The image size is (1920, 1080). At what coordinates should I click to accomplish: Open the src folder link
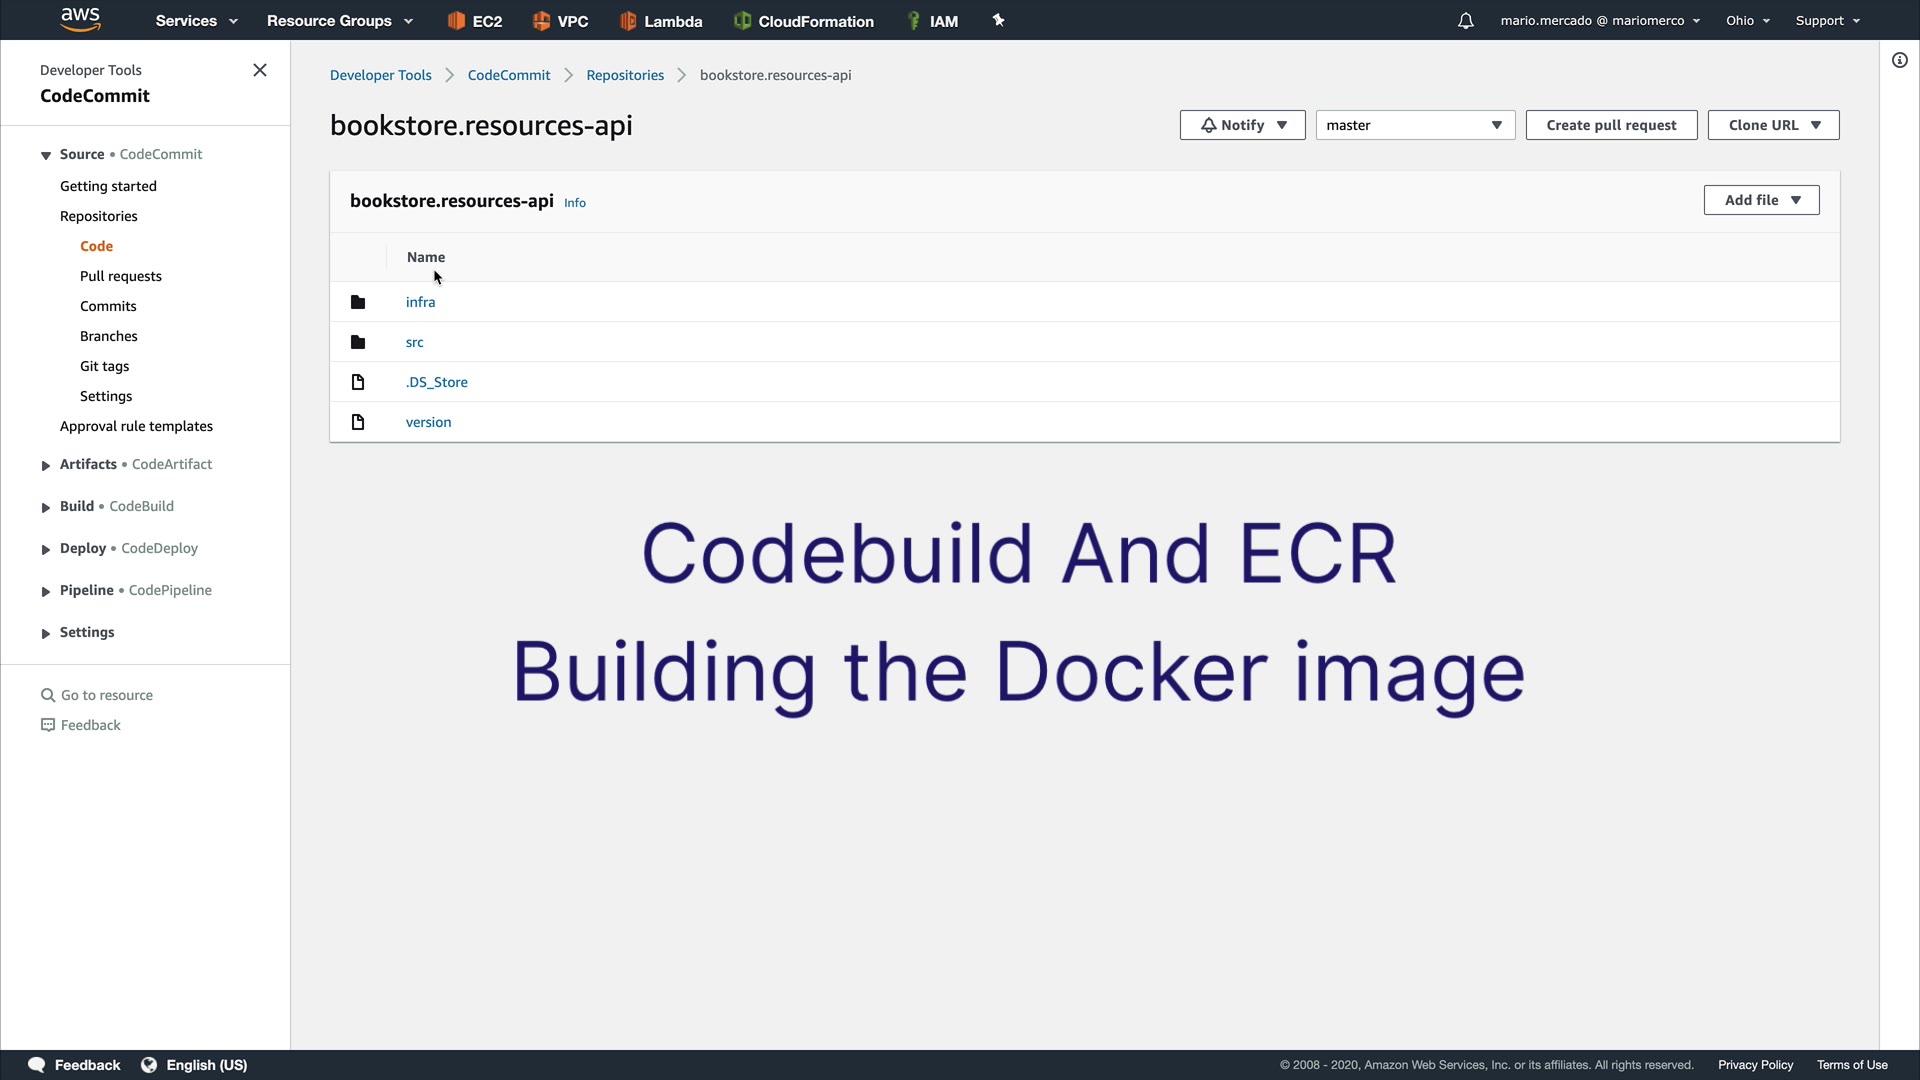[x=414, y=342]
